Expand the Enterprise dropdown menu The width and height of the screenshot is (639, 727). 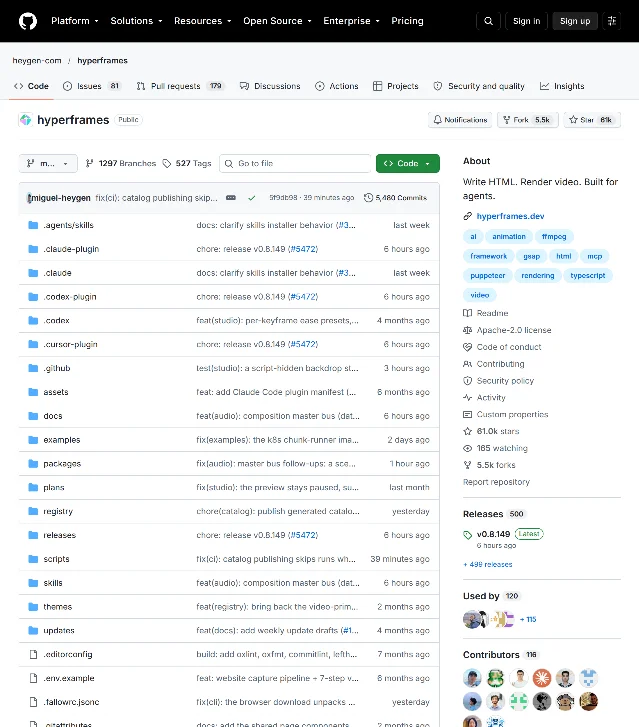(351, 21)
